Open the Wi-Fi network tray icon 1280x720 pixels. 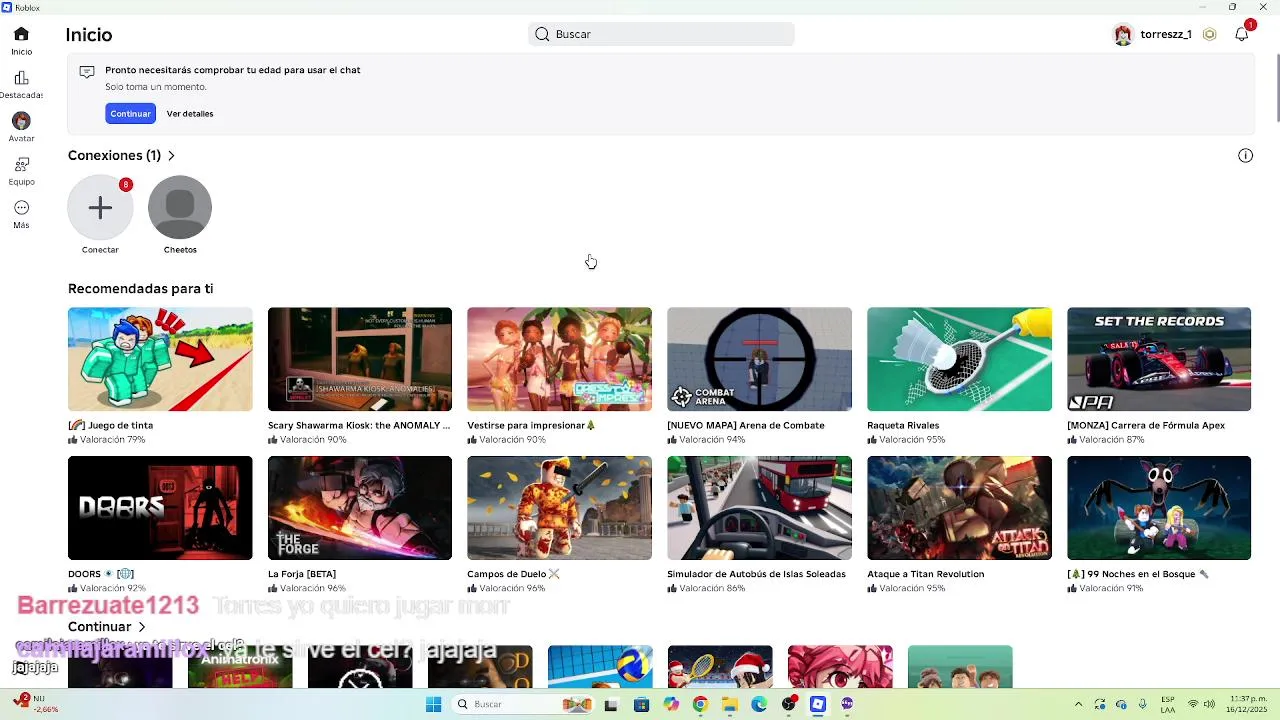coord(1192,704)
